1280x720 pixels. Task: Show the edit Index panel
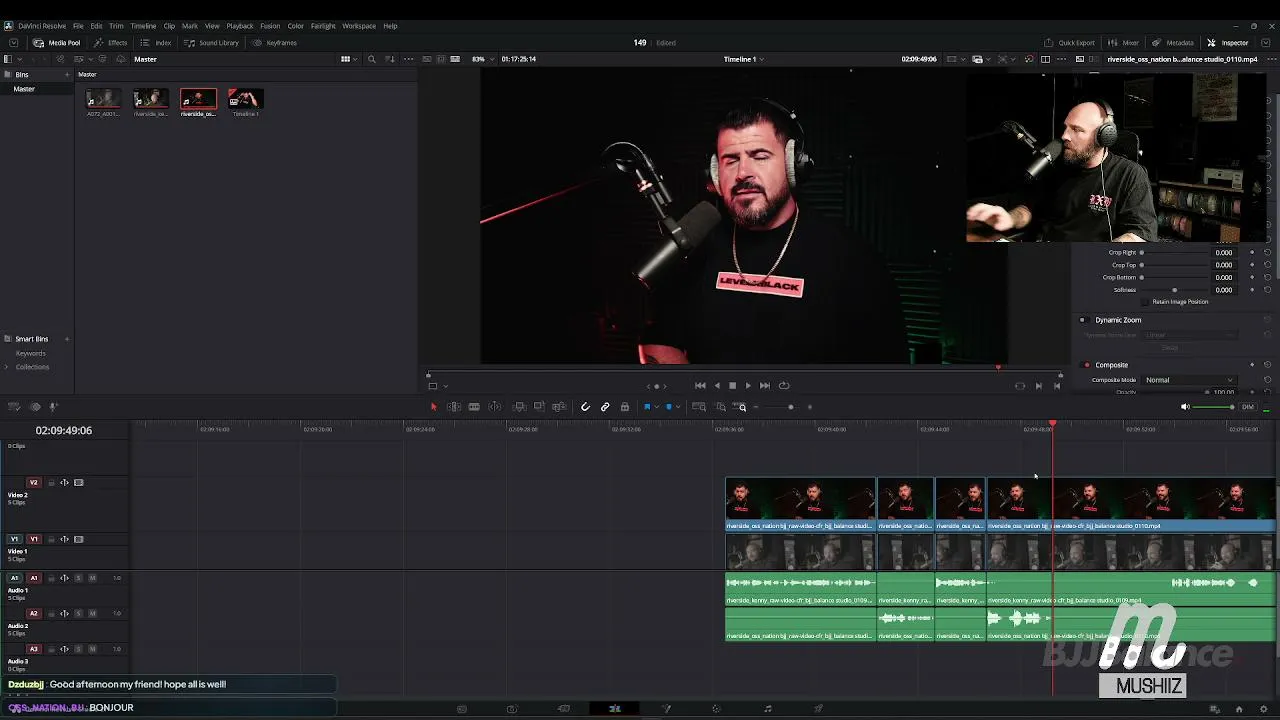(156, 43)
